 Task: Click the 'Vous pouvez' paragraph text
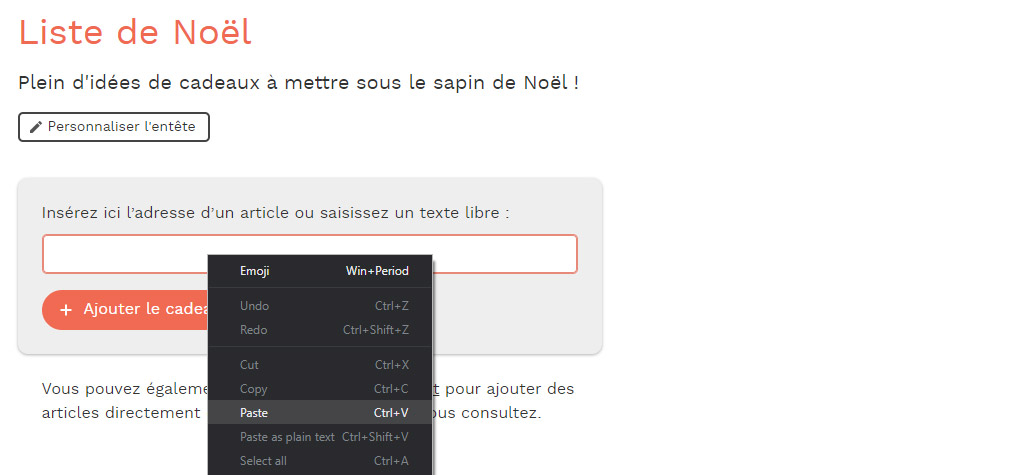[125, 389]
